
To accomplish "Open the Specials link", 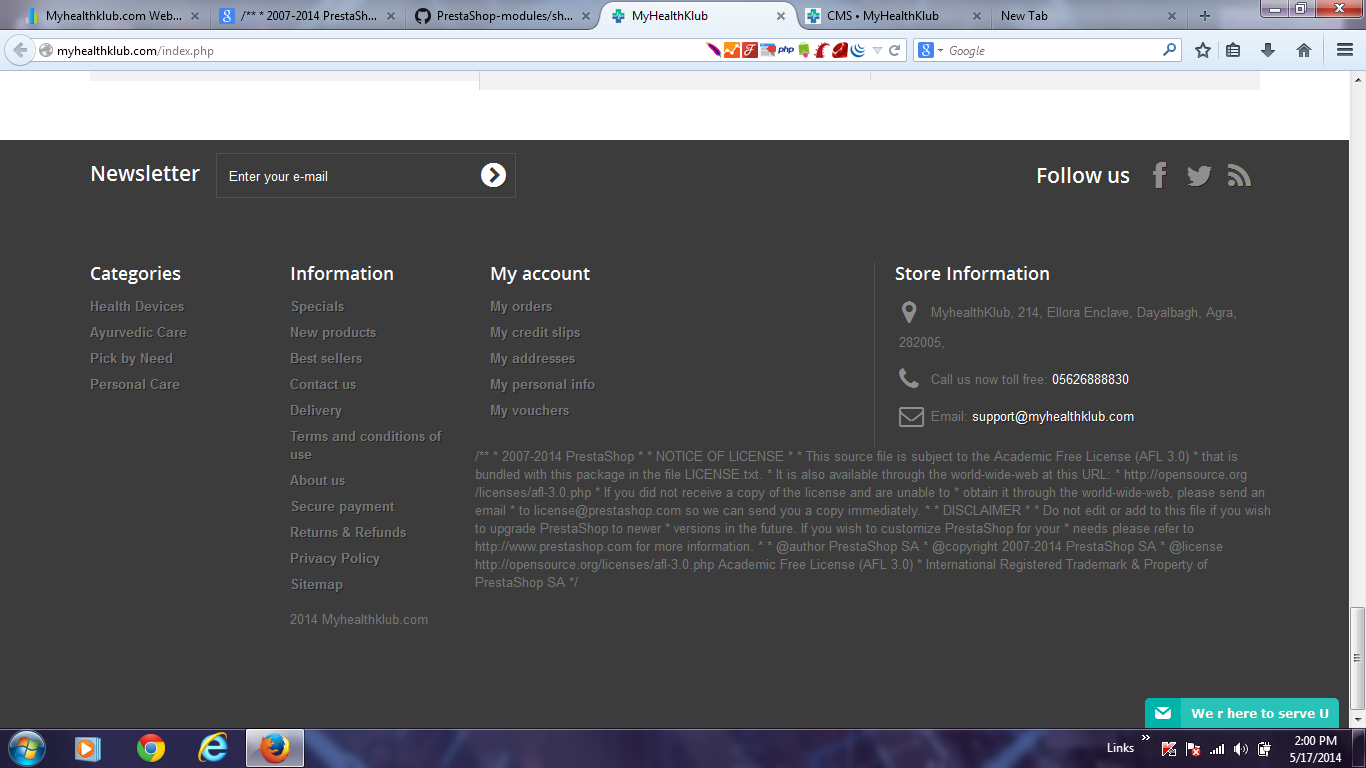I will 317,306.
